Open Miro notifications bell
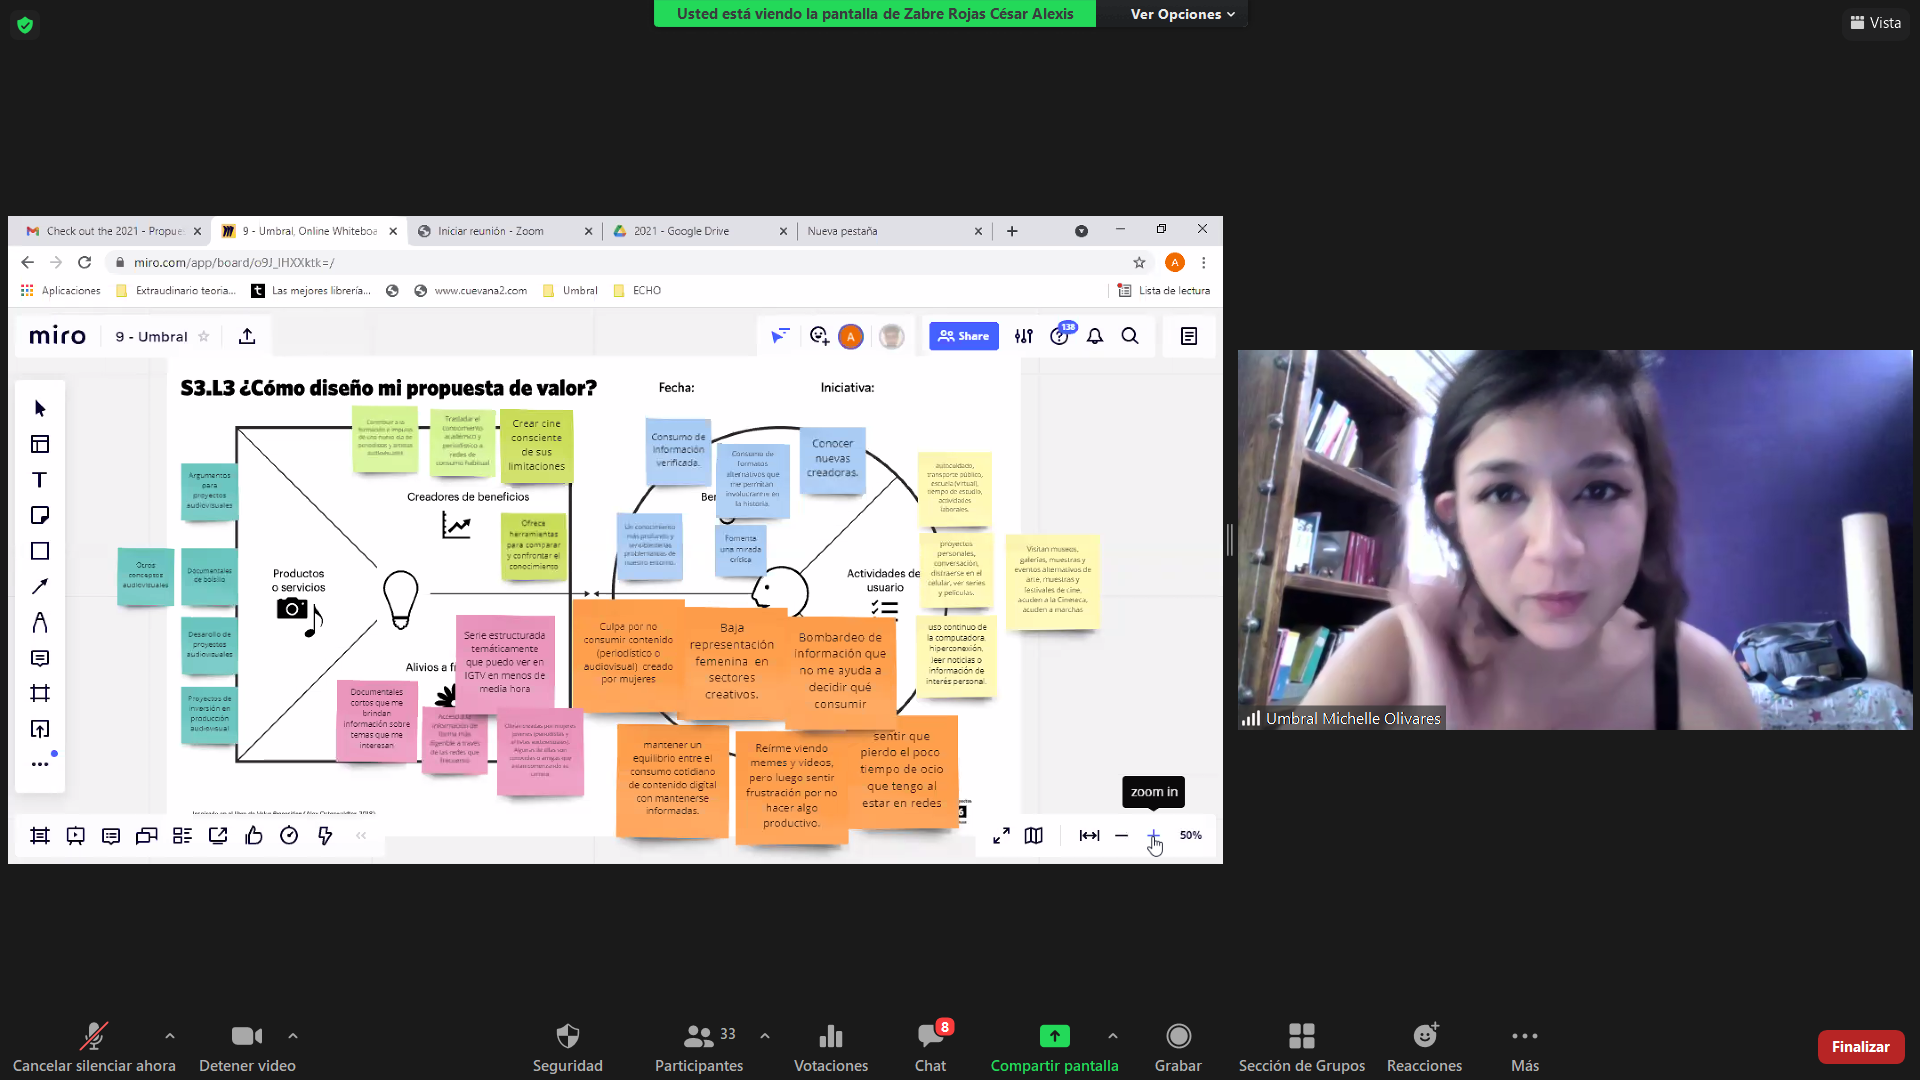This screenshot has height=1080, width=1920. point(1095,336)
